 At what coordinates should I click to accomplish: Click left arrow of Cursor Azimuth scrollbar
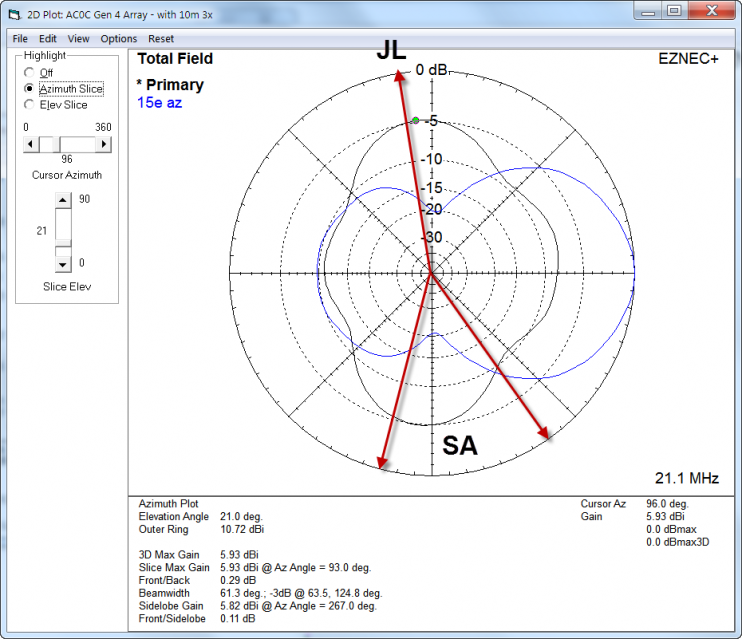(x=30, y=144)
